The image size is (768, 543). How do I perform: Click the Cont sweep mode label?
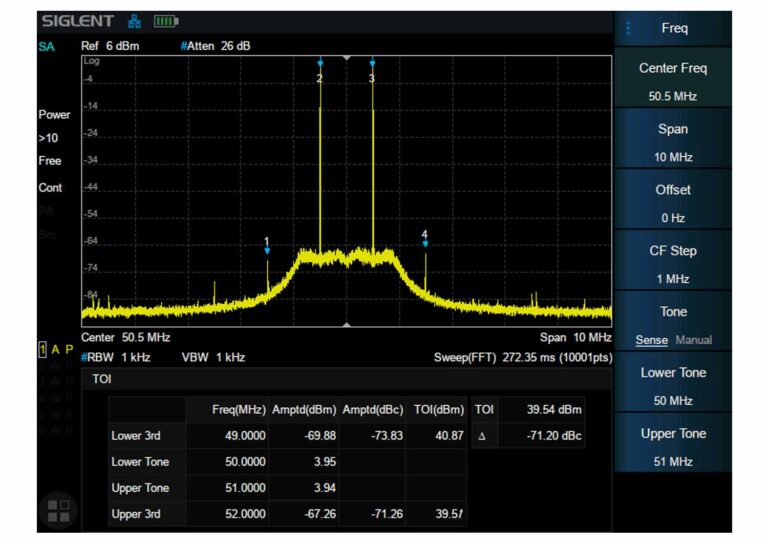click(50, 188)
